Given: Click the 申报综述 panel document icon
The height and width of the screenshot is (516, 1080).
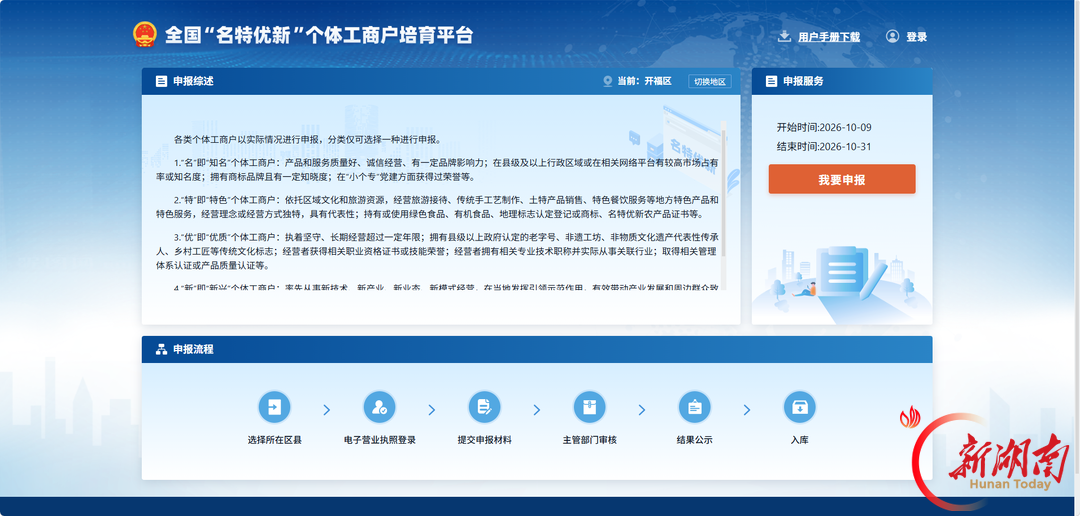Looking at the screenshot, I should coord(161,81).
